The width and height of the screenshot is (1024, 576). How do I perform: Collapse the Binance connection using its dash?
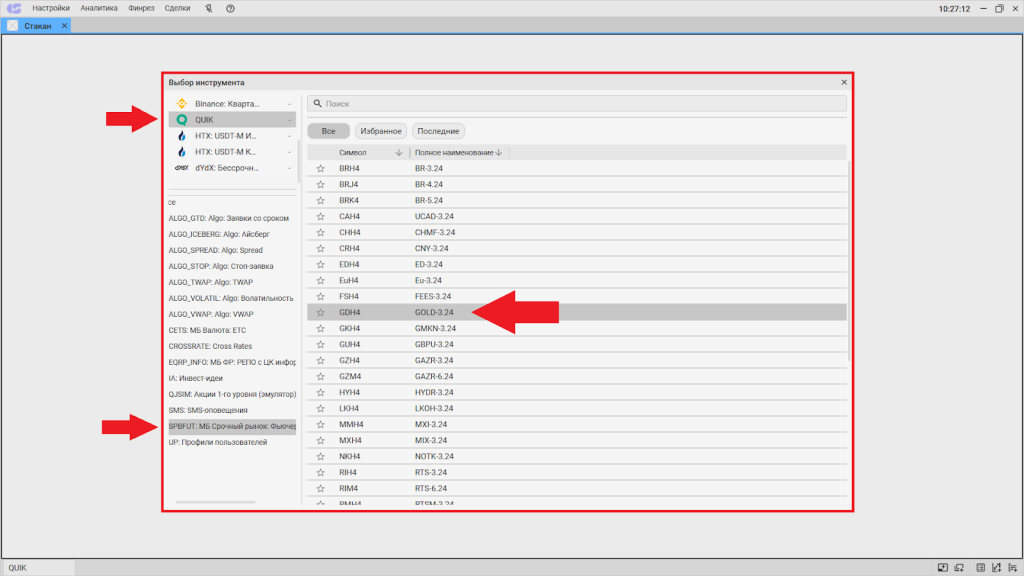pyautogui.click(x=289, y=104)
